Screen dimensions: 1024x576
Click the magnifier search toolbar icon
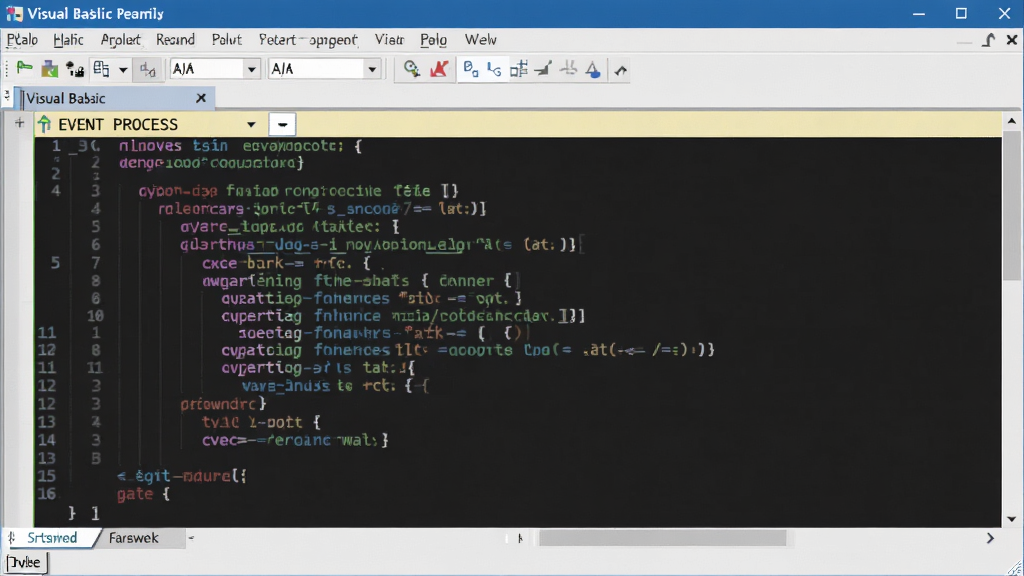tap(411, 69)
